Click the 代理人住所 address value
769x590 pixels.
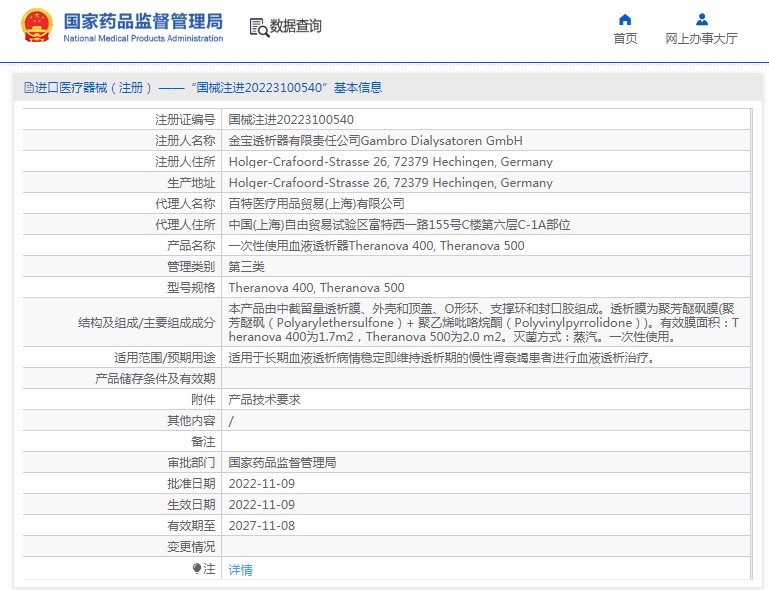[x=399, y=225]
